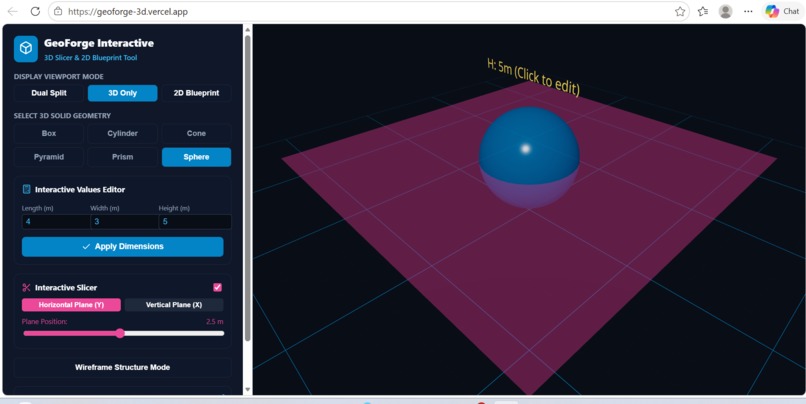Image resolution: width=806 pixels, height=404 pixels.
Task: Switch to Dual Split viewport mode
Action: [49, 93]
